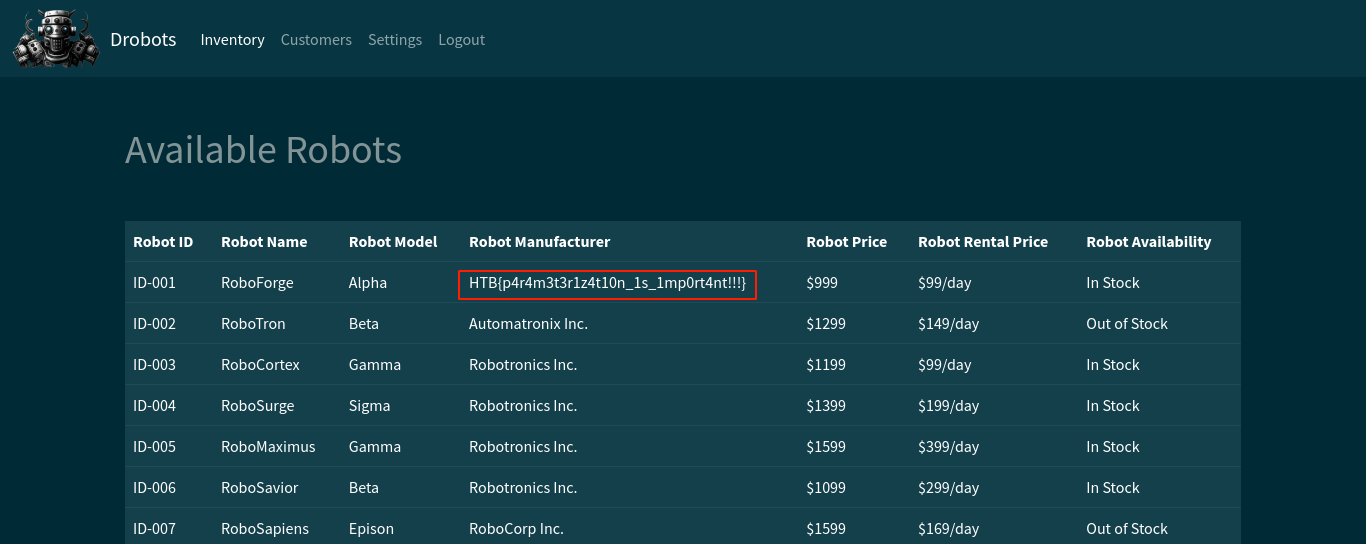
Task: Click the Drobots robot logo icon
Action: (x=56, y=39)
